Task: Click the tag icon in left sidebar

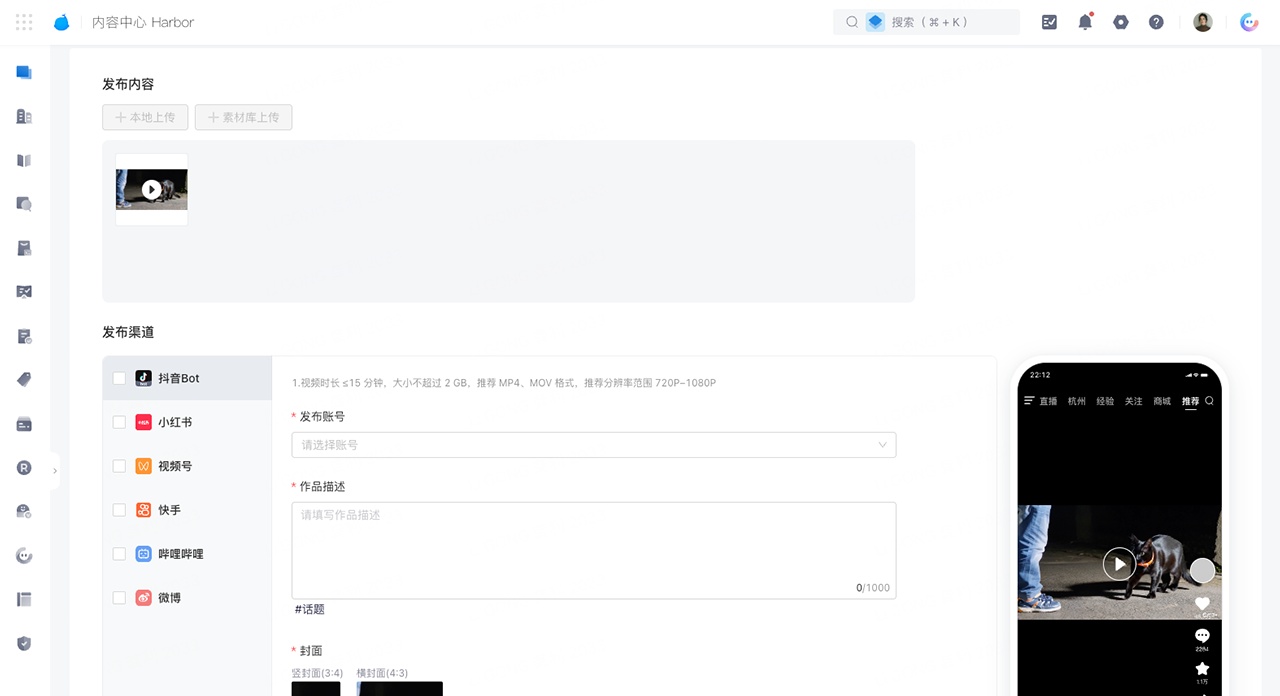Action: click(x=24, y=379)
